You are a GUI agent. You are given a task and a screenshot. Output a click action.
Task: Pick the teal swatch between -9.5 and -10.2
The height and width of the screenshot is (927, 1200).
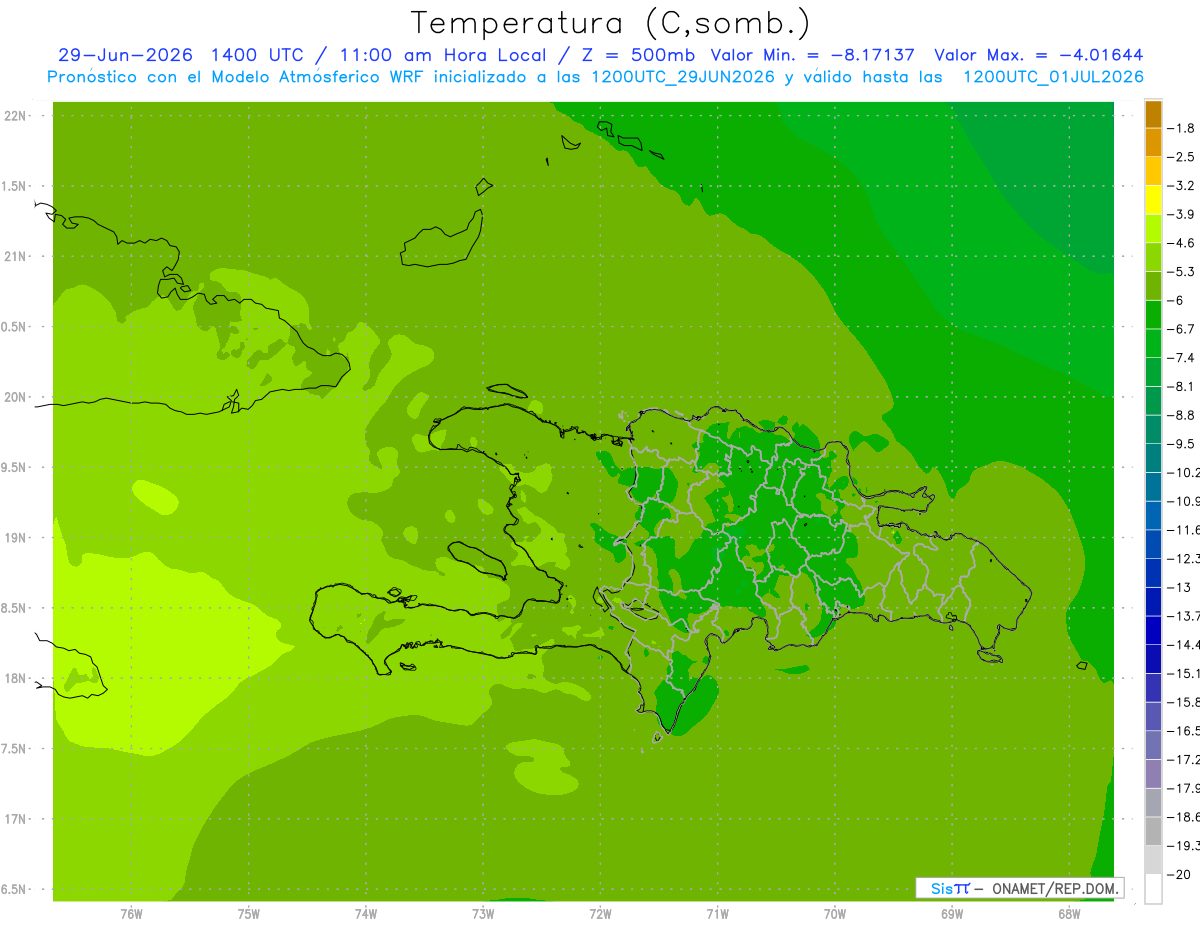tap(1153, 458)
